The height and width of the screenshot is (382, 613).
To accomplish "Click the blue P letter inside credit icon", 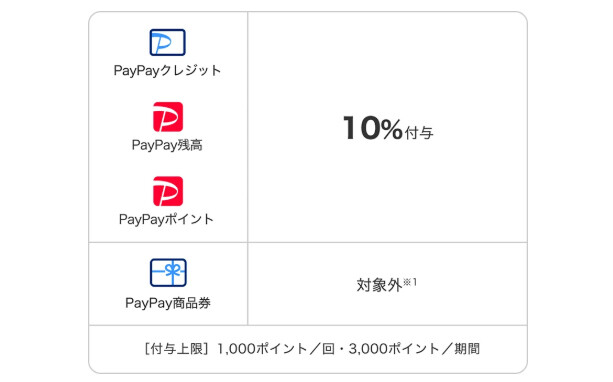I will click(161, 43).
